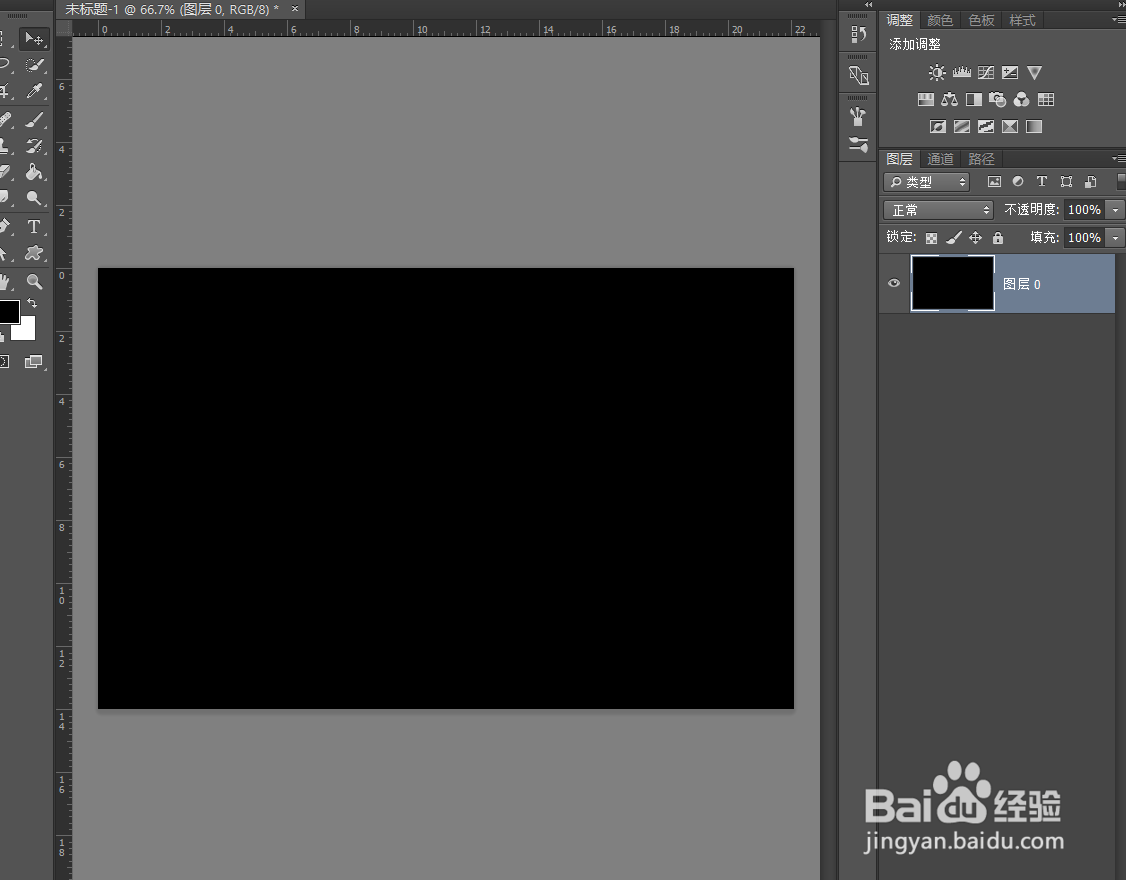1126x880 pixels.
Task: Toggle filter for adjustment layers
Action: click(1018, 182)
